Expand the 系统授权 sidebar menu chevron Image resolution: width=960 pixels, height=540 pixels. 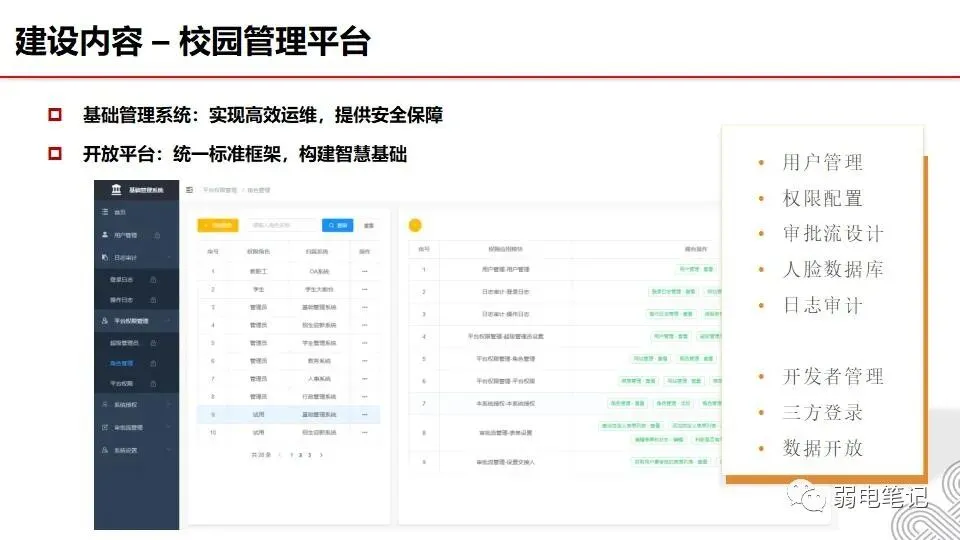coord(169,405)
